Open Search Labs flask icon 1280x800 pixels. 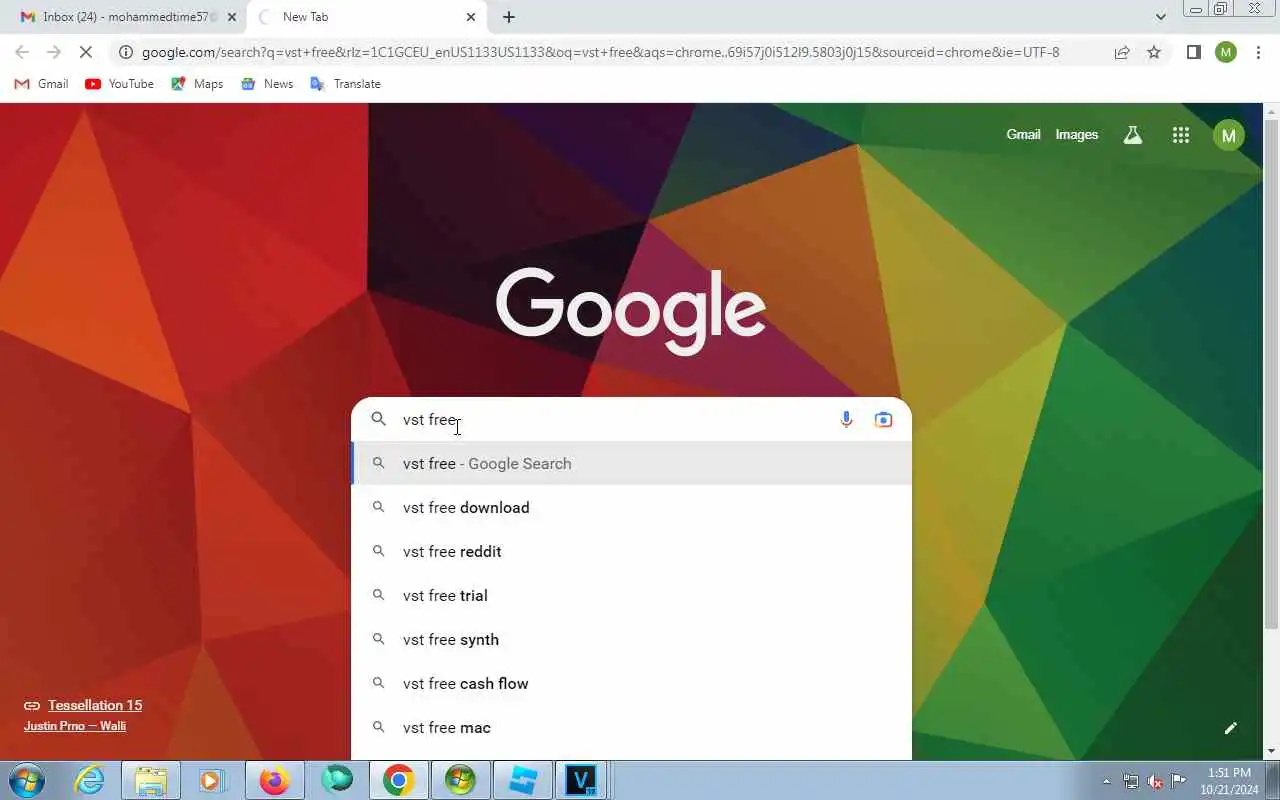coord(1133,135)
